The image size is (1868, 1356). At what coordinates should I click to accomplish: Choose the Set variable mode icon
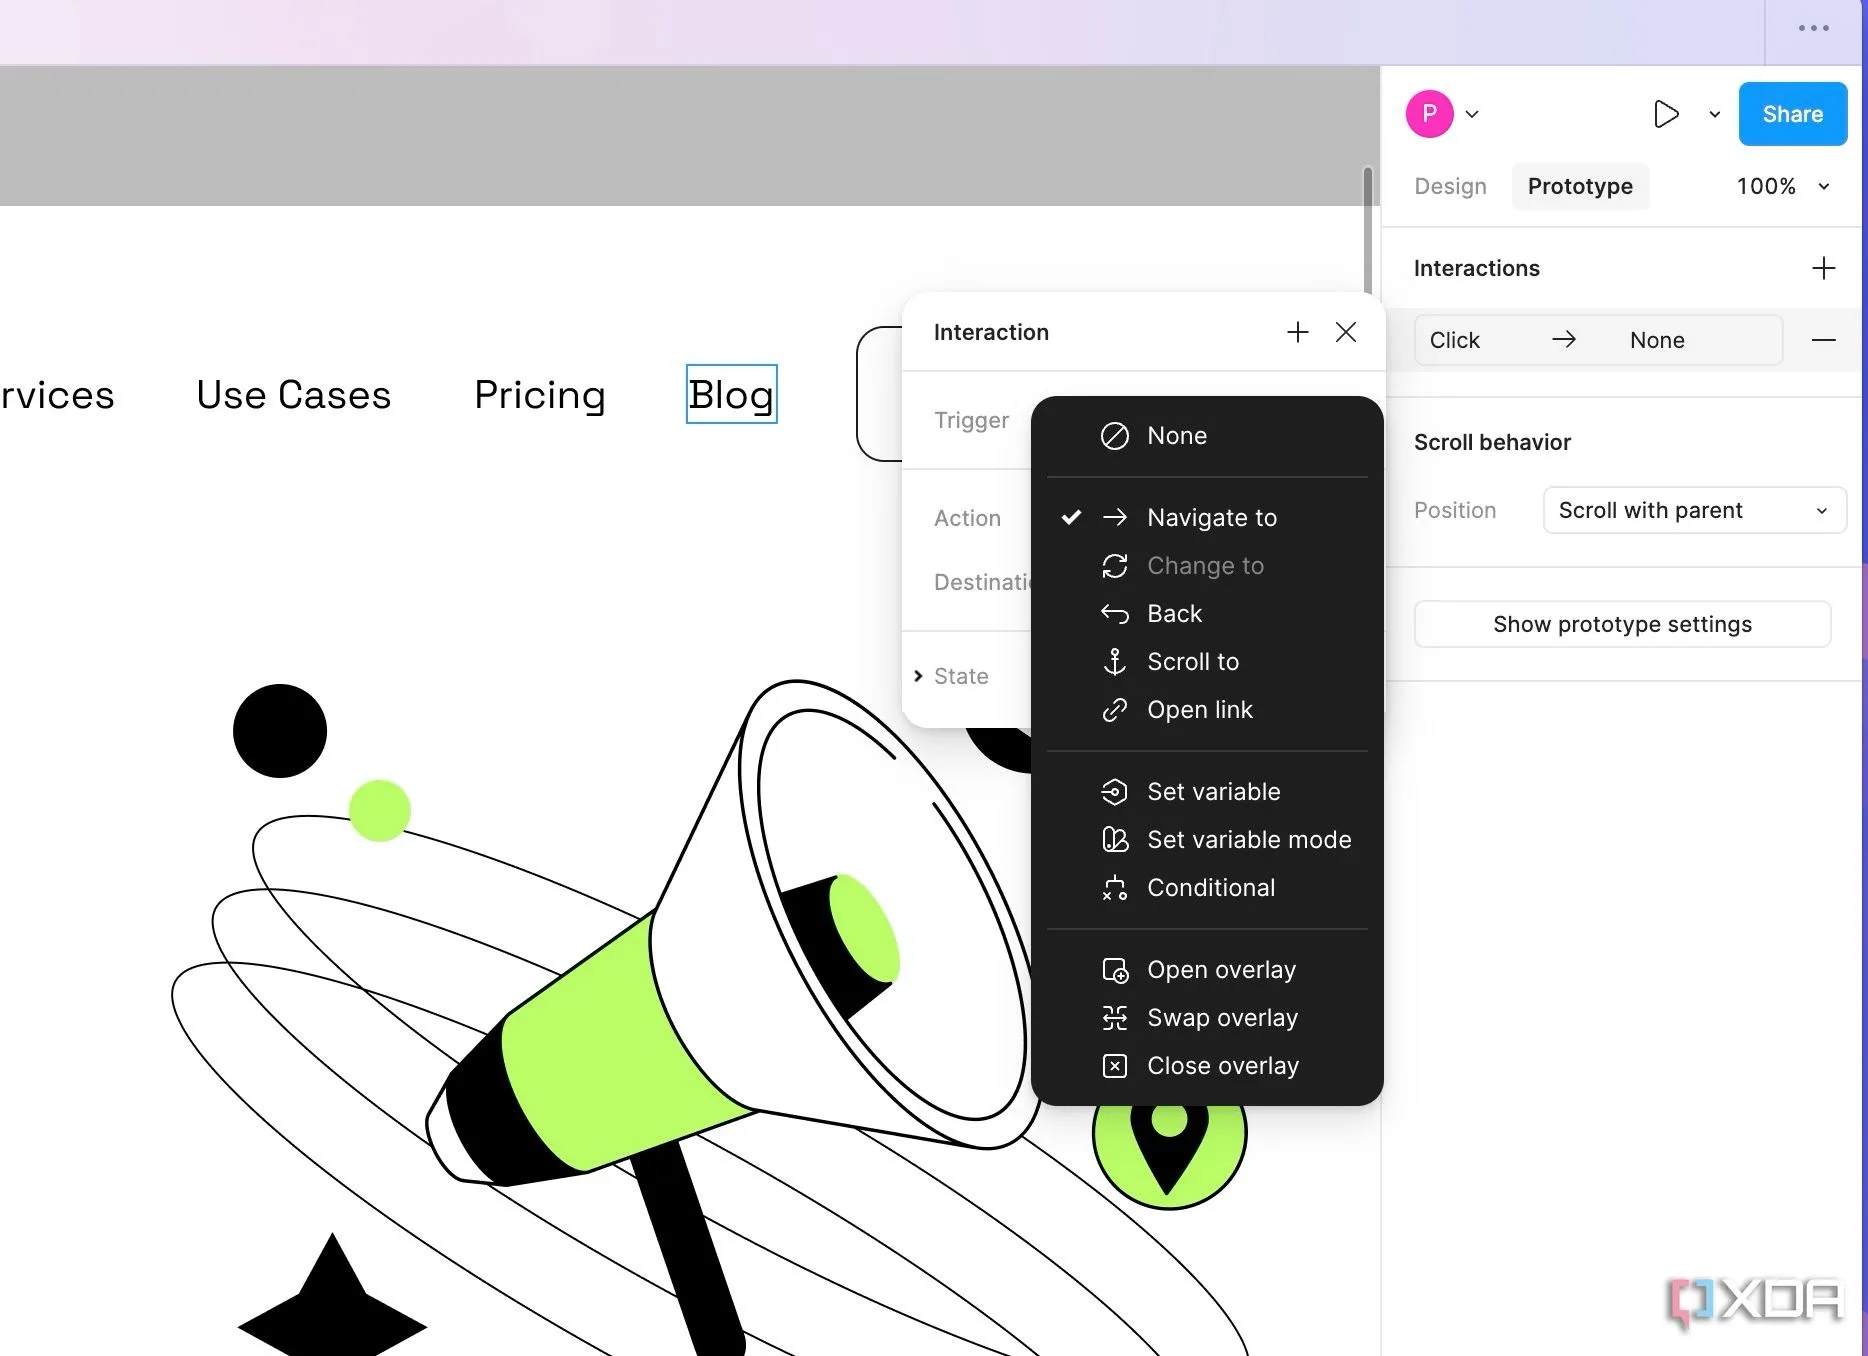coord(1114,840)
